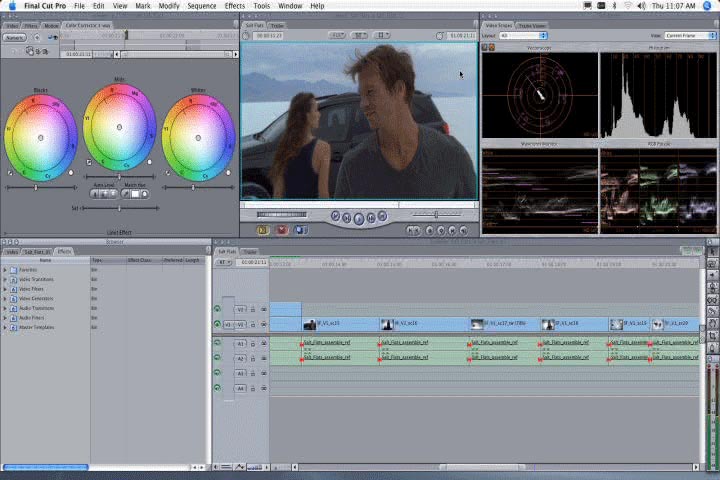Toggle the lock on track A1
The image size is (720, 480).
coord(253,344)
